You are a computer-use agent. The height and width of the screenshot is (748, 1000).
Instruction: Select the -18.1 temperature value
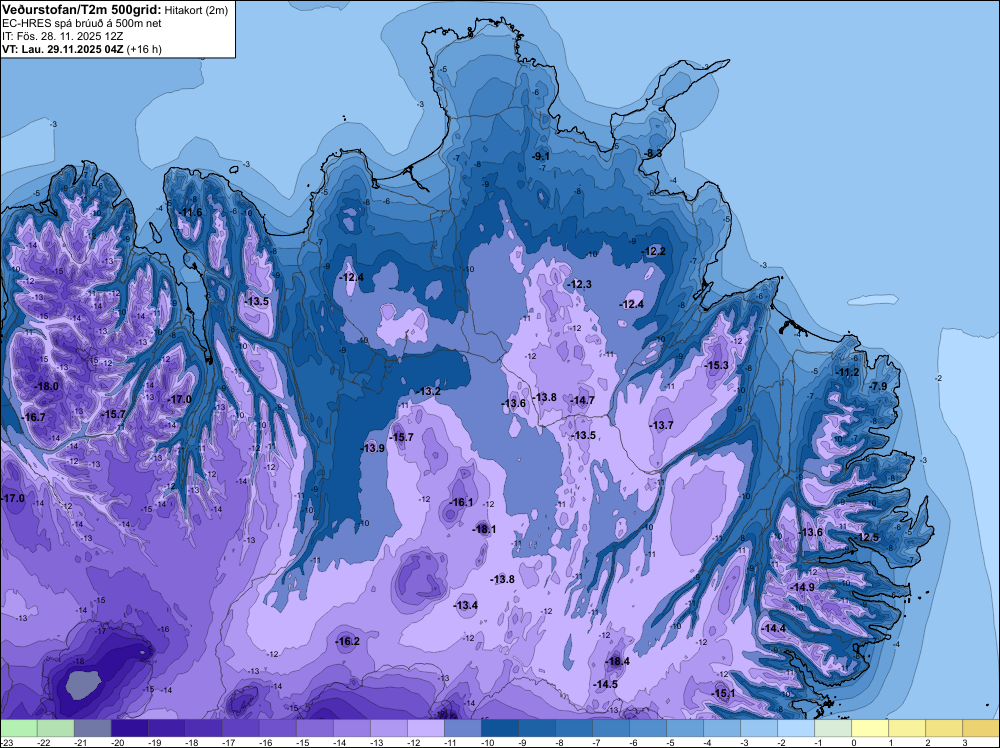(x=484, y=529)
